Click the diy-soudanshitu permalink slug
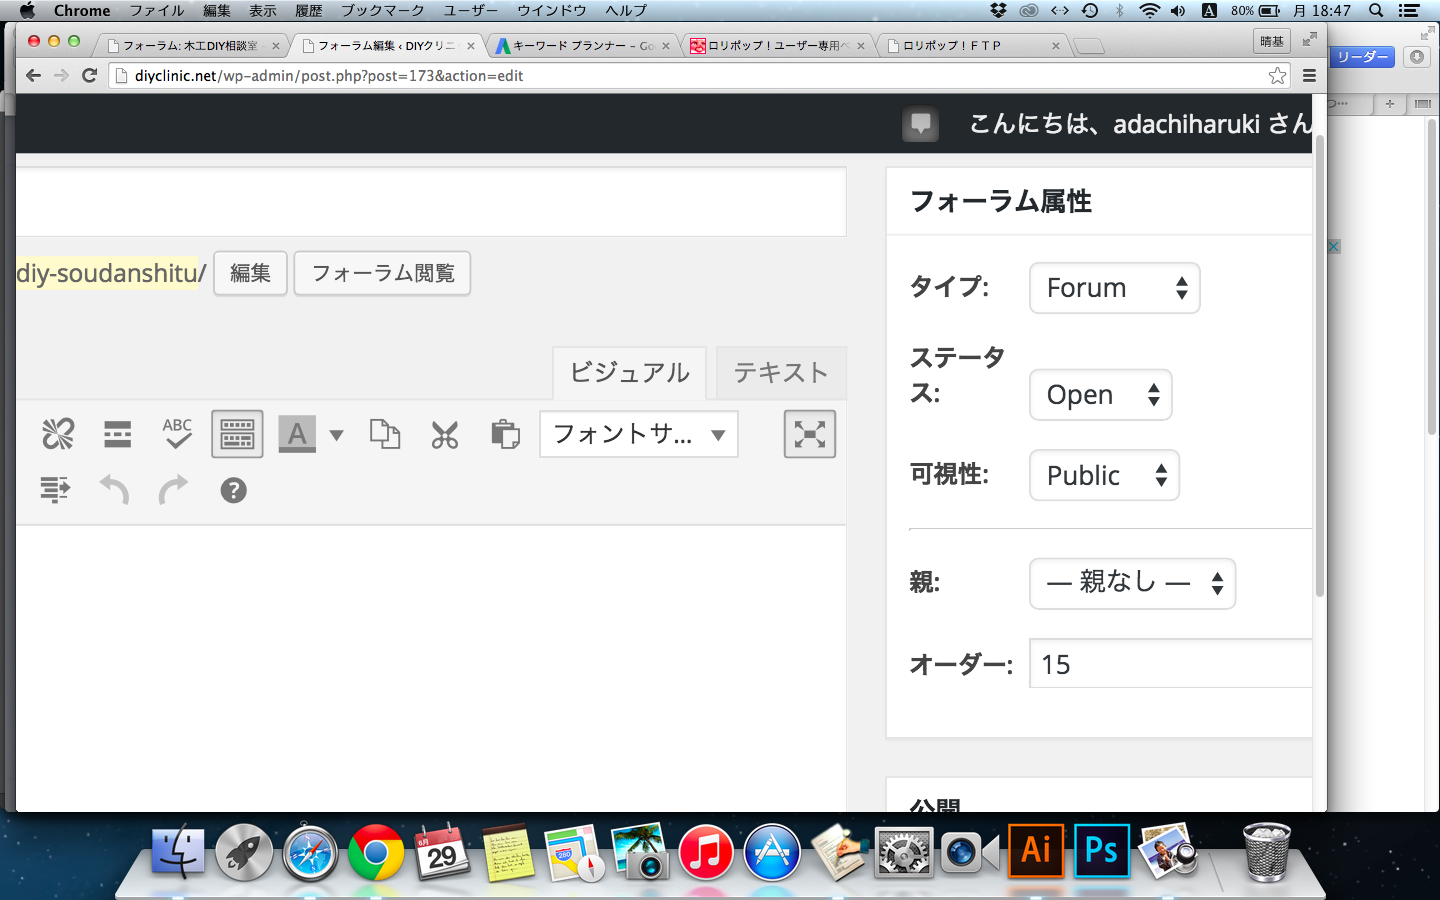Screen dimensions: 1440x900 click(x=107, y=273)
